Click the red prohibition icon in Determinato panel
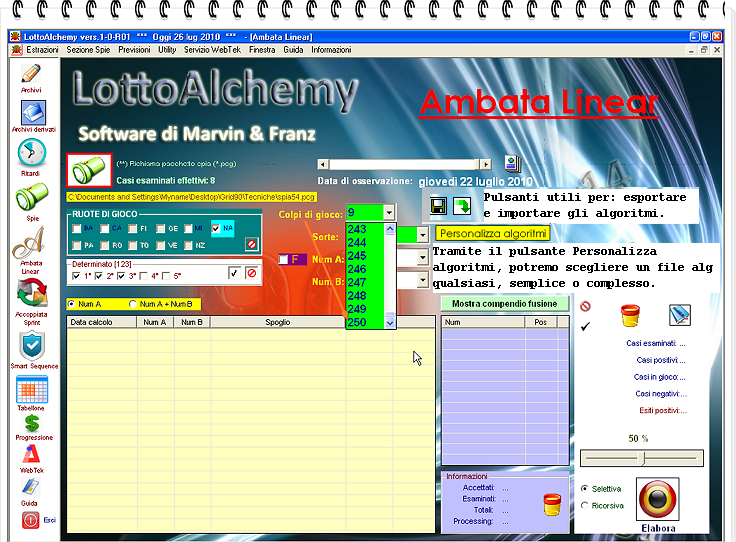 [x=252, y=273]
